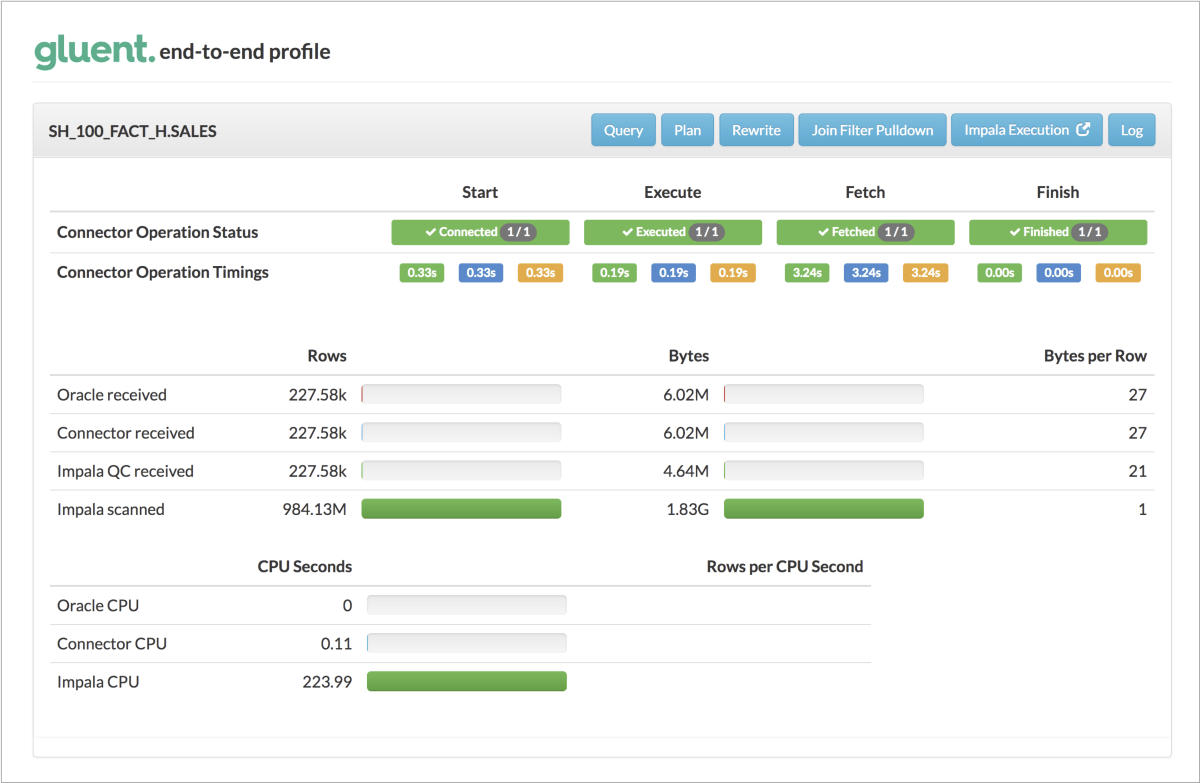This screenshot has height=783, width=1200.
Task: Click the Rewrite button
Action: (756, 130)
